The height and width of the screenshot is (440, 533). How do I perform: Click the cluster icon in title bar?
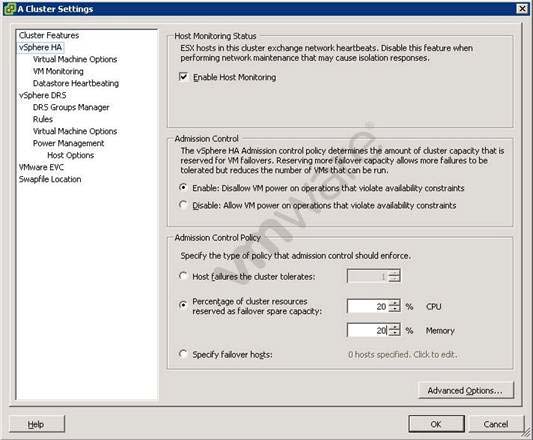pos(10,9)
